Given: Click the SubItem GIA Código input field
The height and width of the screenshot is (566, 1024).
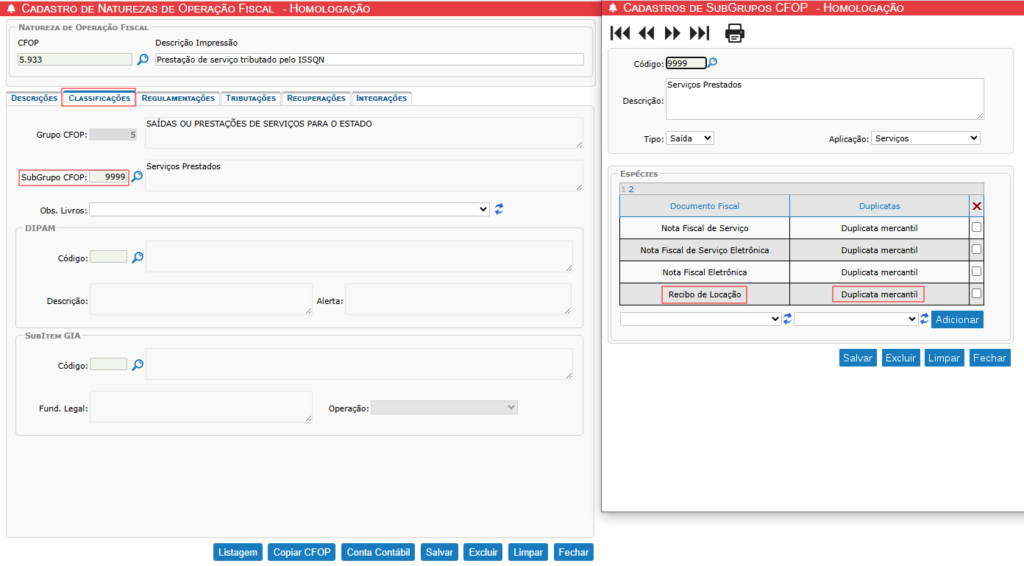Looking at the screenshot, I should (x=108, y=365).
